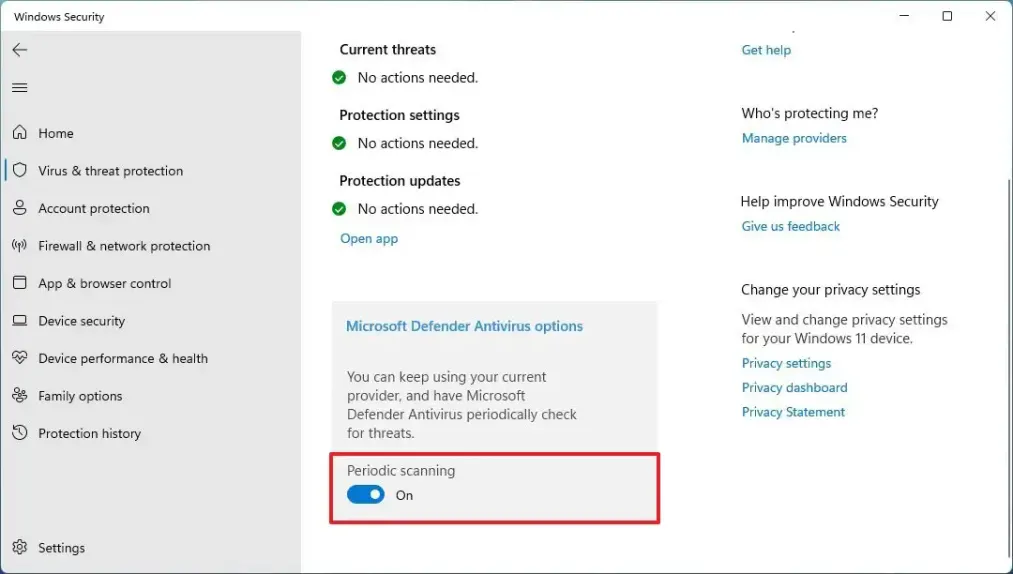Toggle the hamburger navigation menu icon
The width and height of the screenshot is (1013, 574).
(19, 88)
